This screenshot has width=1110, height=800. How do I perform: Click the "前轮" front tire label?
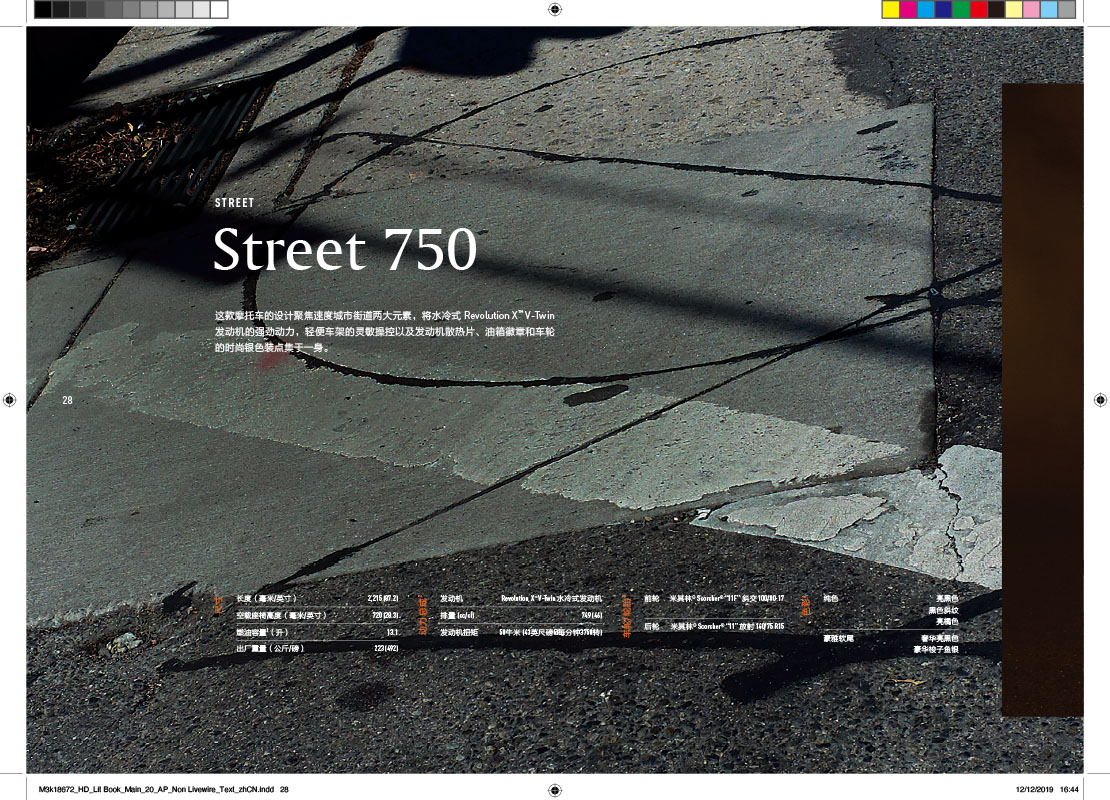651,598
